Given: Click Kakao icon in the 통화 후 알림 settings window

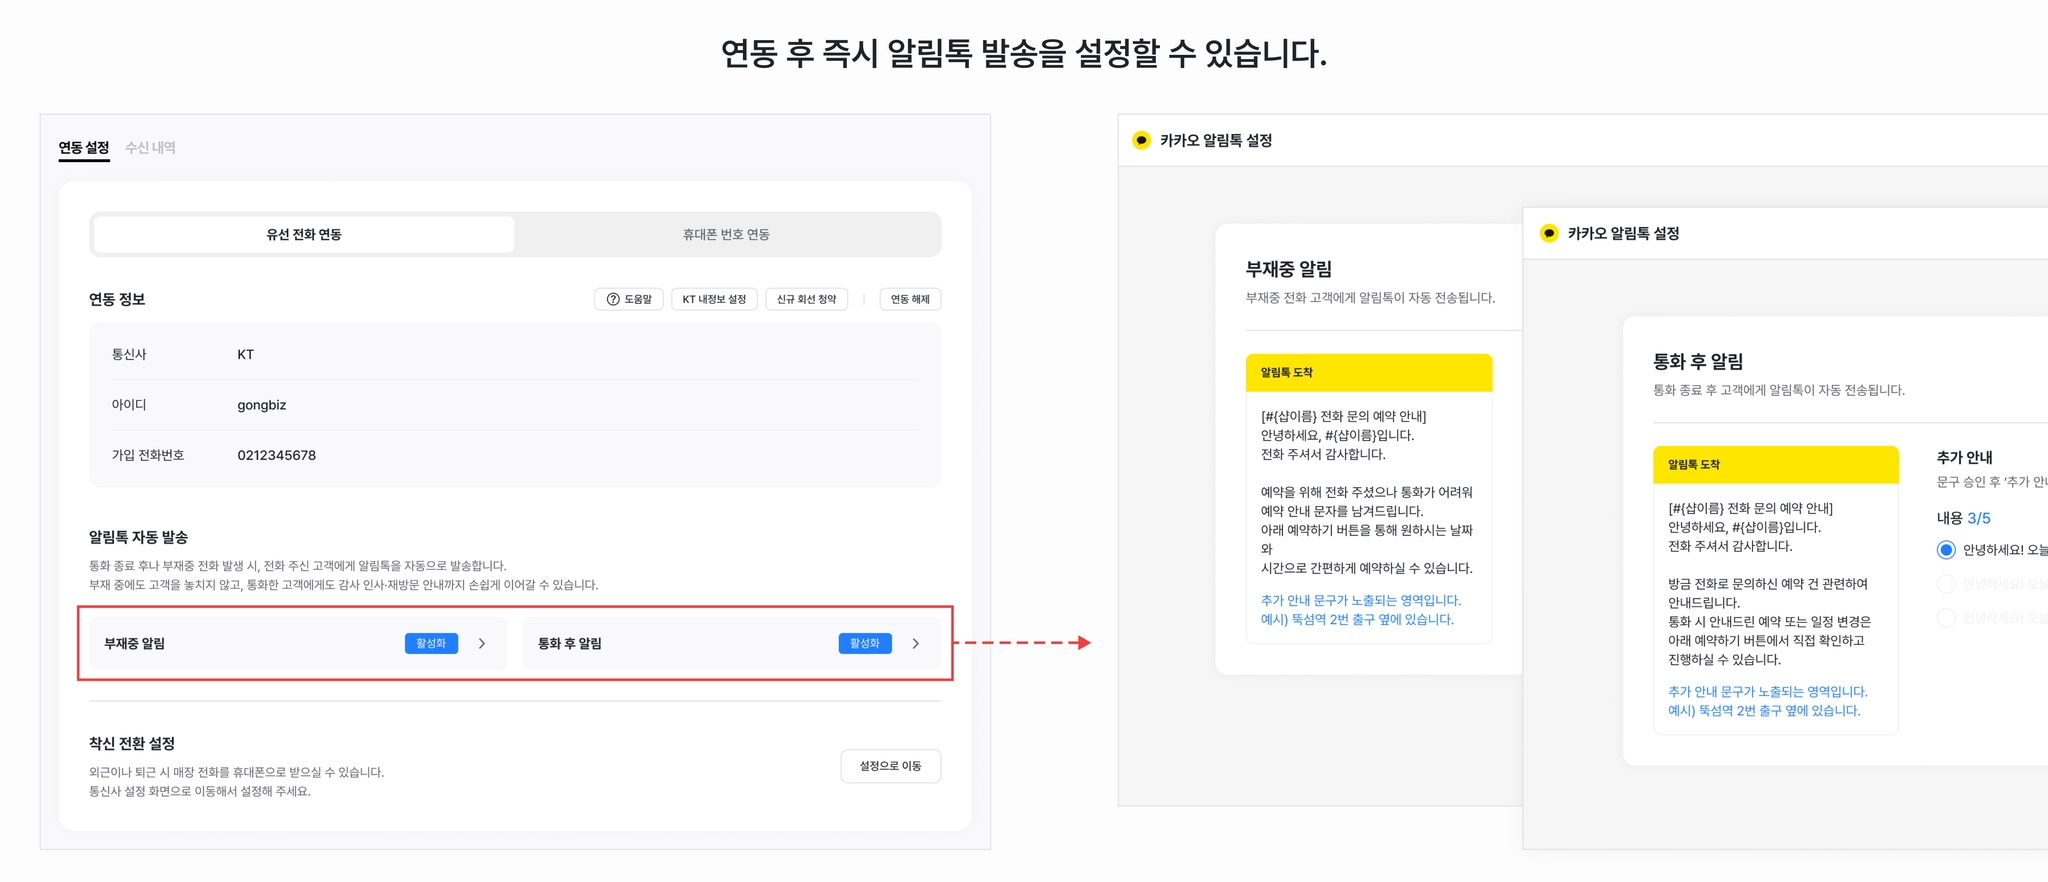Looking at the screenshot, I should coord(1549,233).
